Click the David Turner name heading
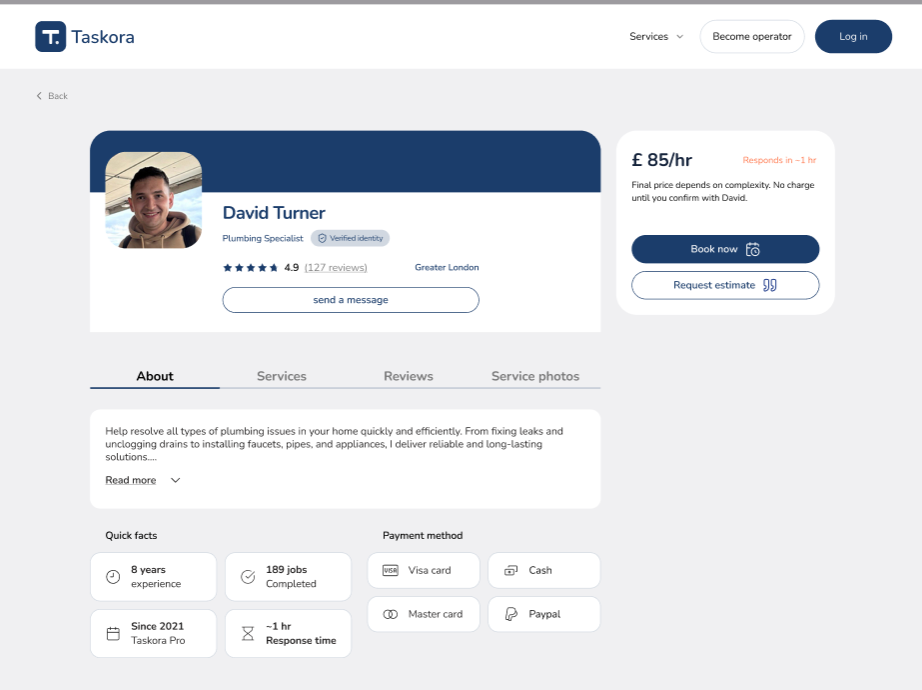 tap(273, 213)
